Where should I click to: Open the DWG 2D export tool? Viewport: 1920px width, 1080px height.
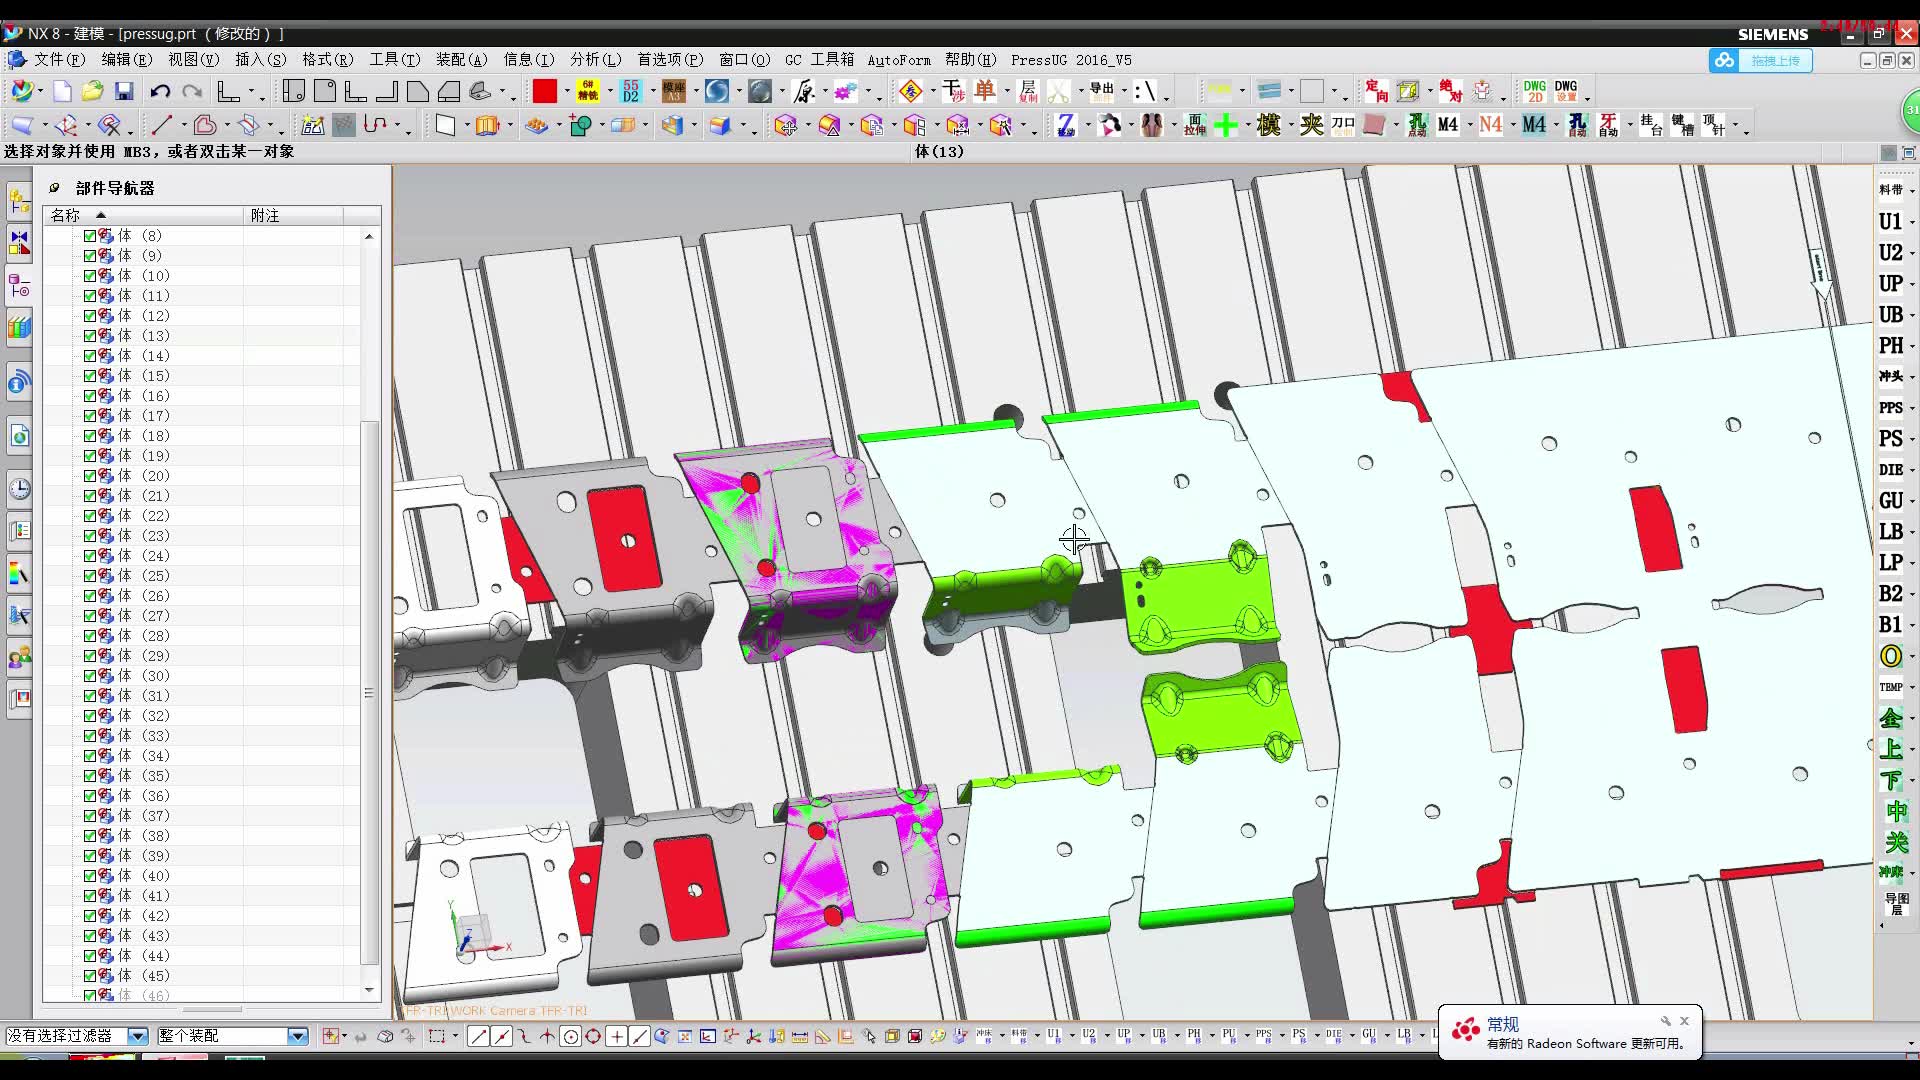pyautogui.click(x=1533, y=91)
